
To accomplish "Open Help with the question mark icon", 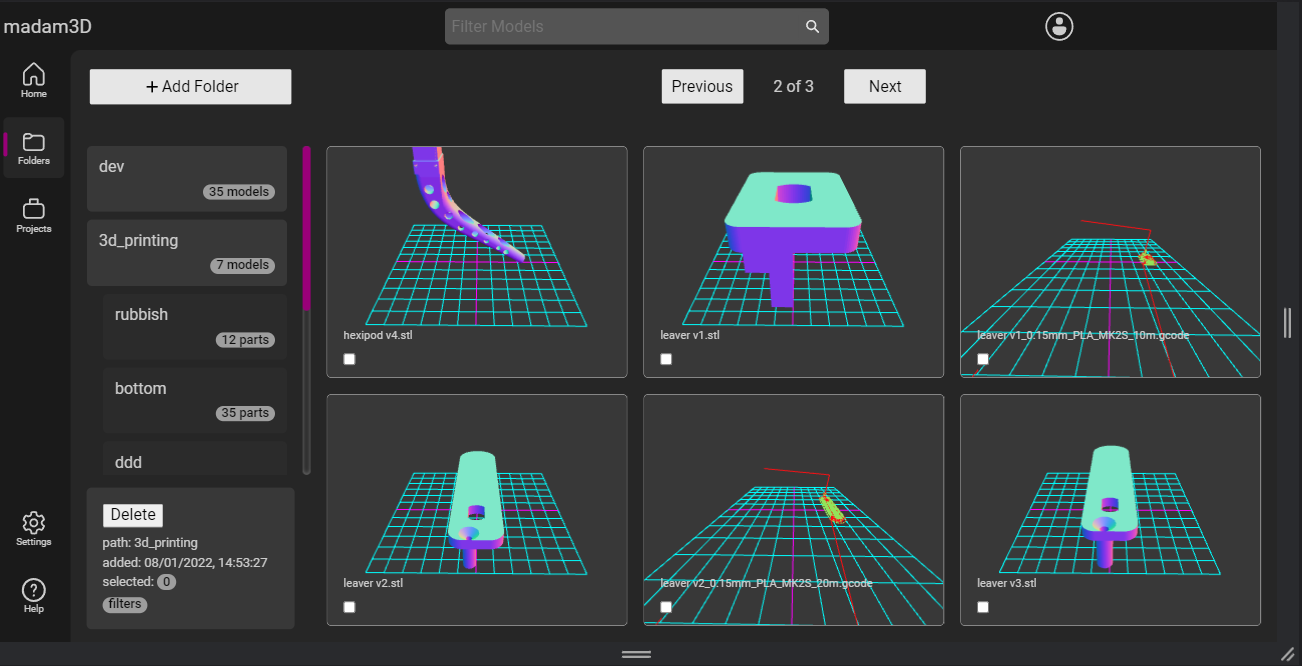I will pyautogui.click(x=33, y=595).
